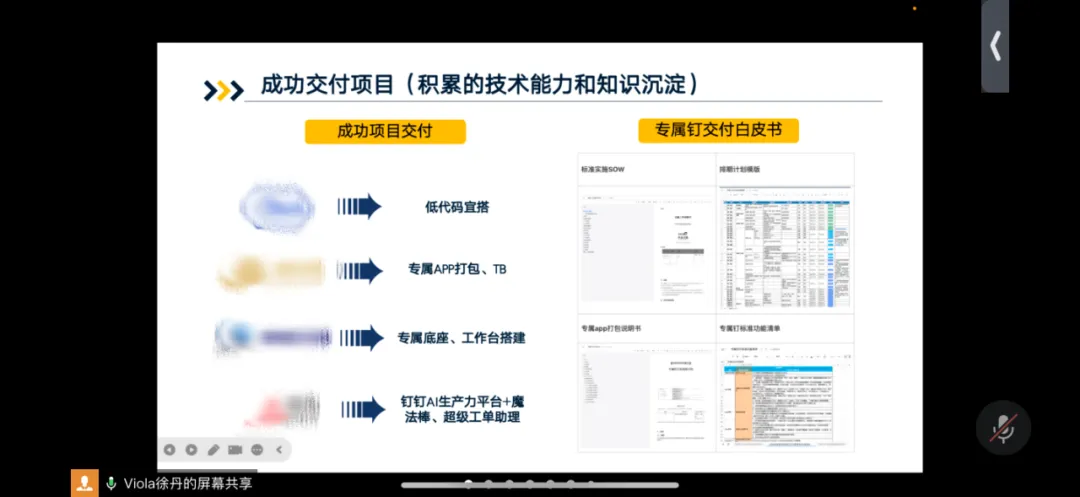
Task: Tap the white active page indicator dot
Action: pos(468,483)
